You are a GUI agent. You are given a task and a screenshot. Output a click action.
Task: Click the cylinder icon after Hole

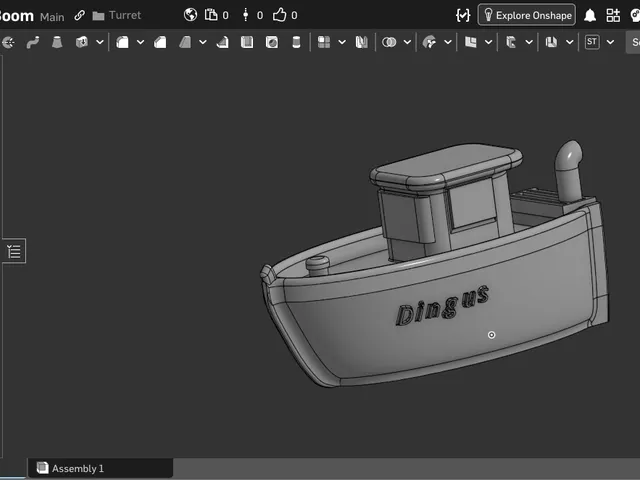(296, 42)
